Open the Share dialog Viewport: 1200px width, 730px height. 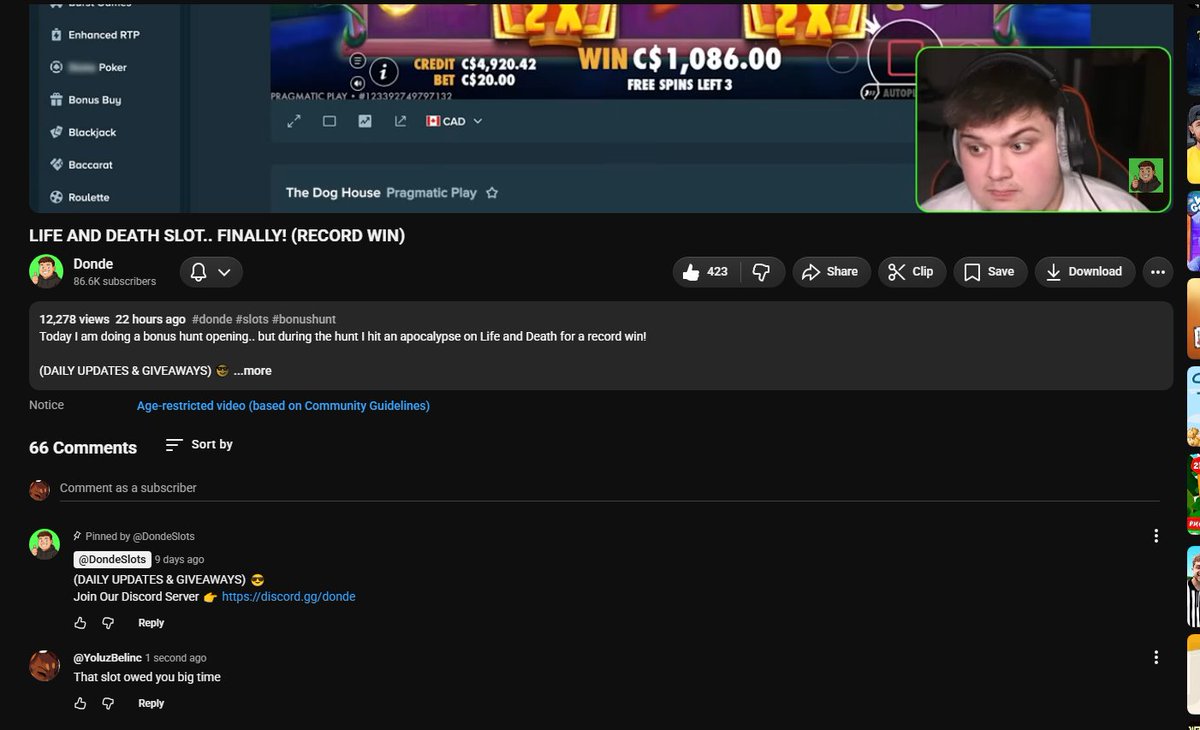[831, 272]
